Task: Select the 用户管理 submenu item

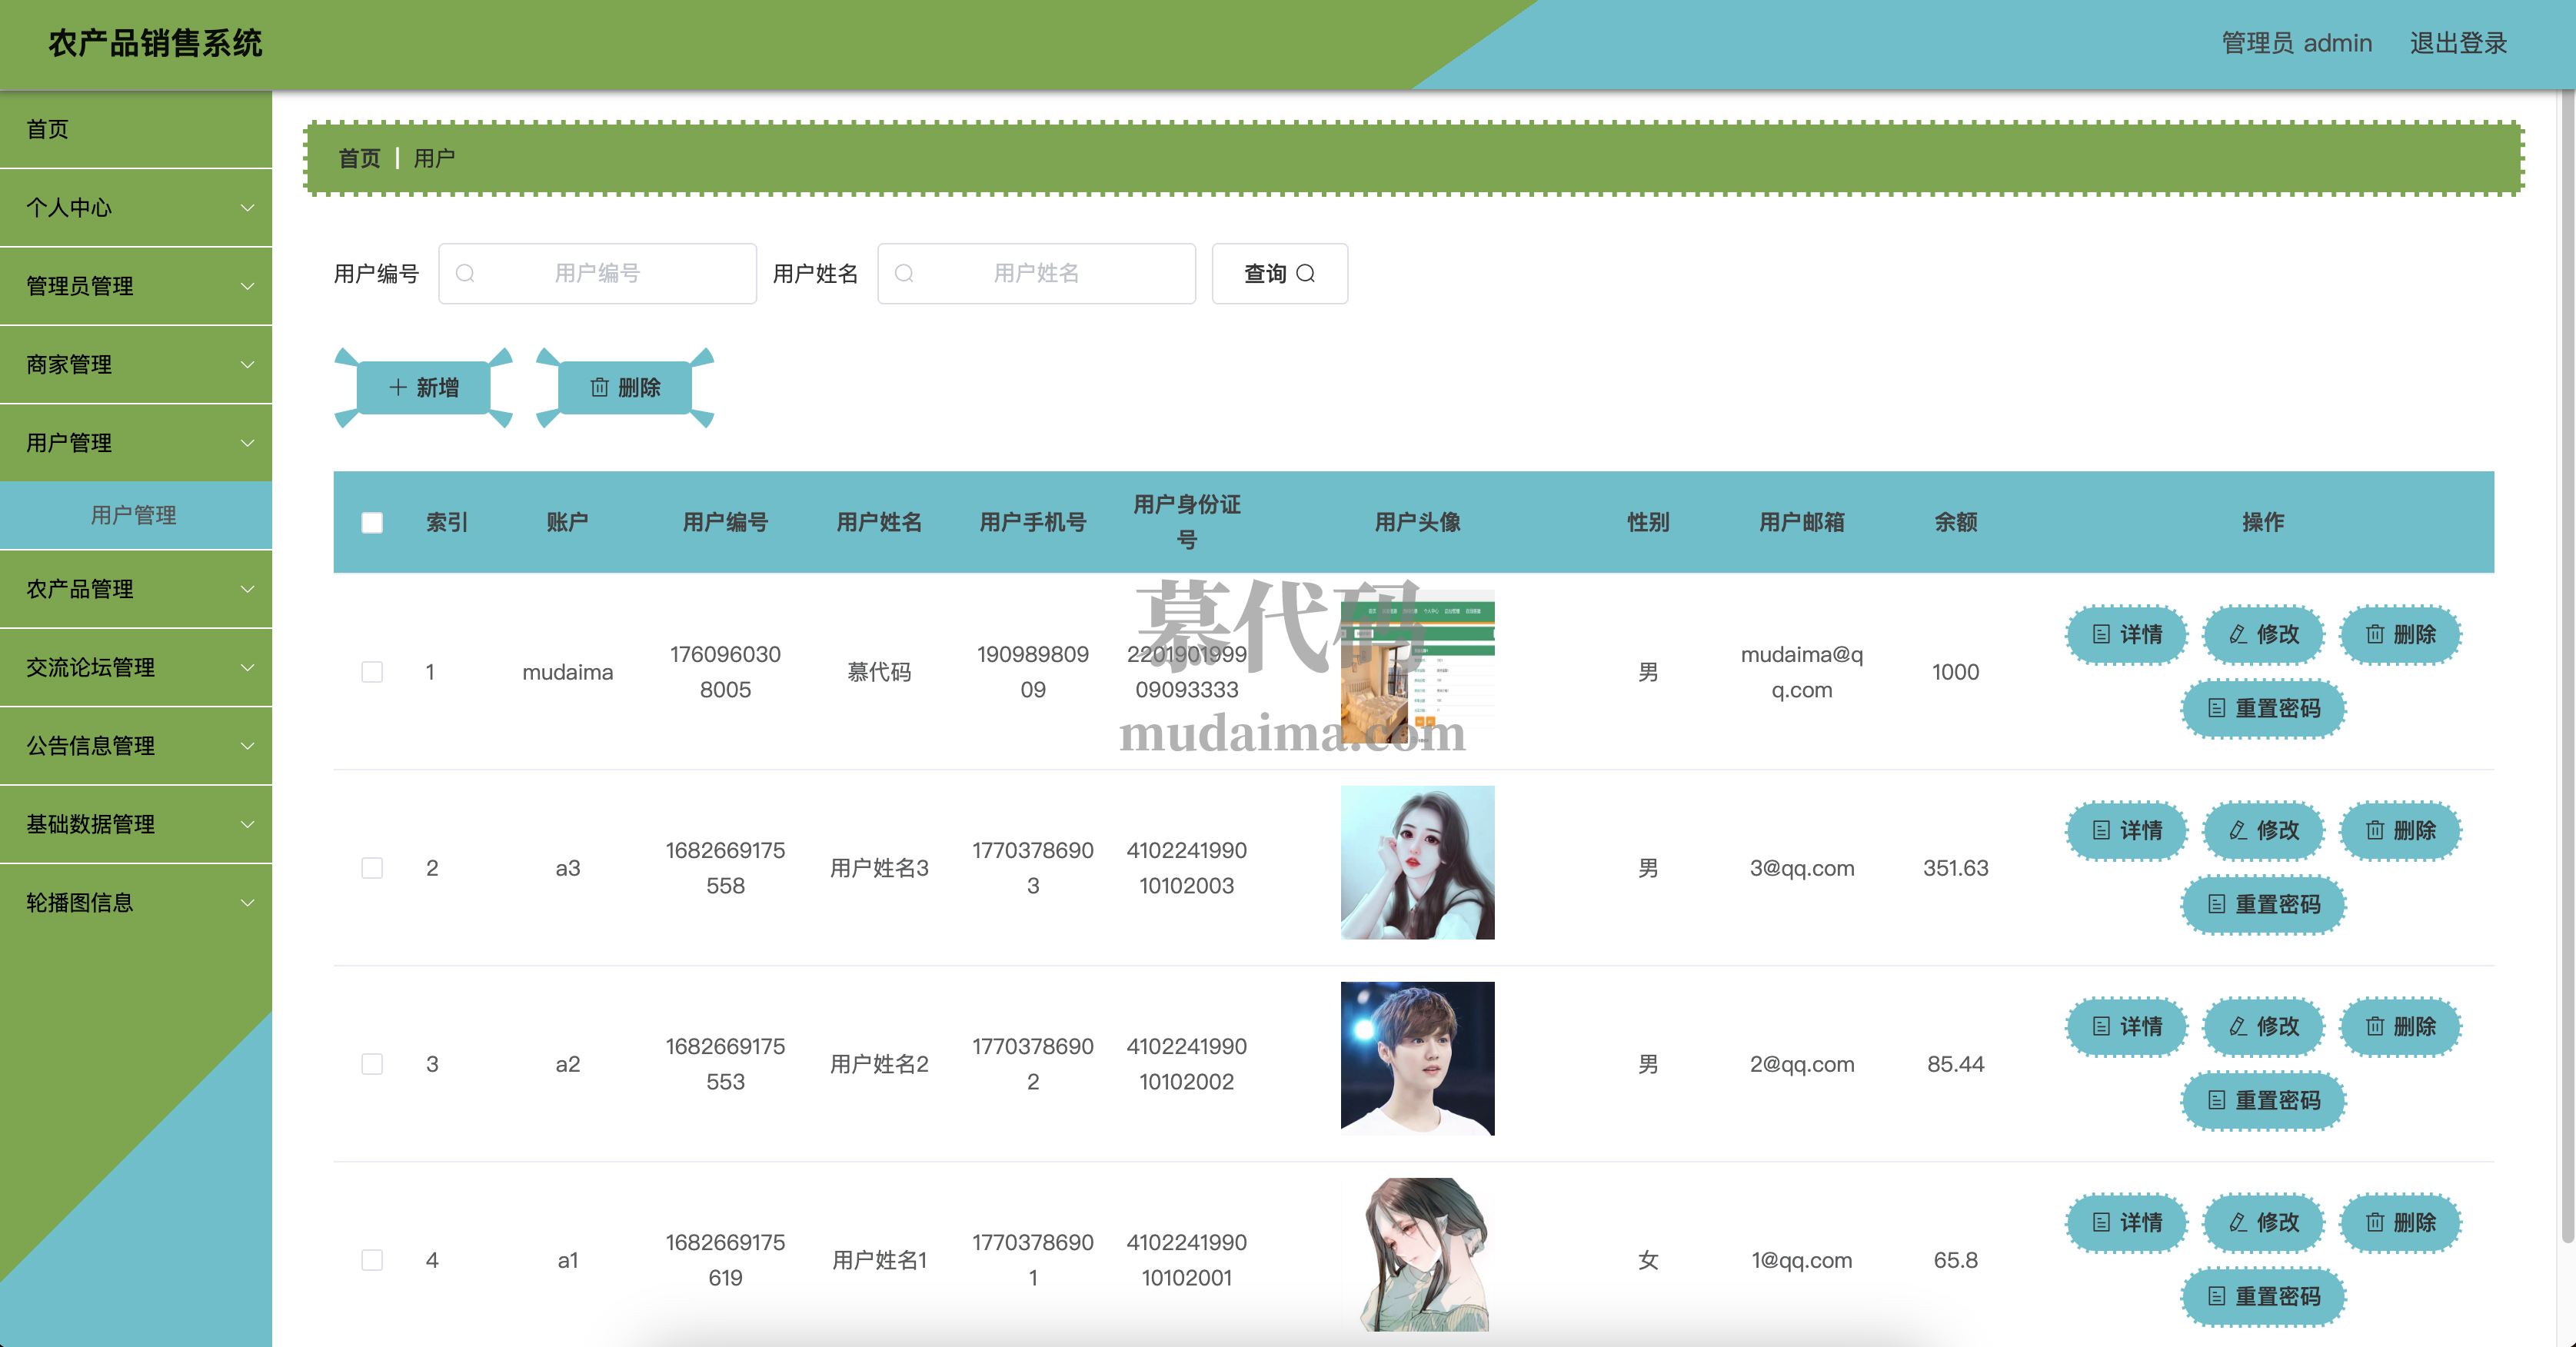Action: 134,516
